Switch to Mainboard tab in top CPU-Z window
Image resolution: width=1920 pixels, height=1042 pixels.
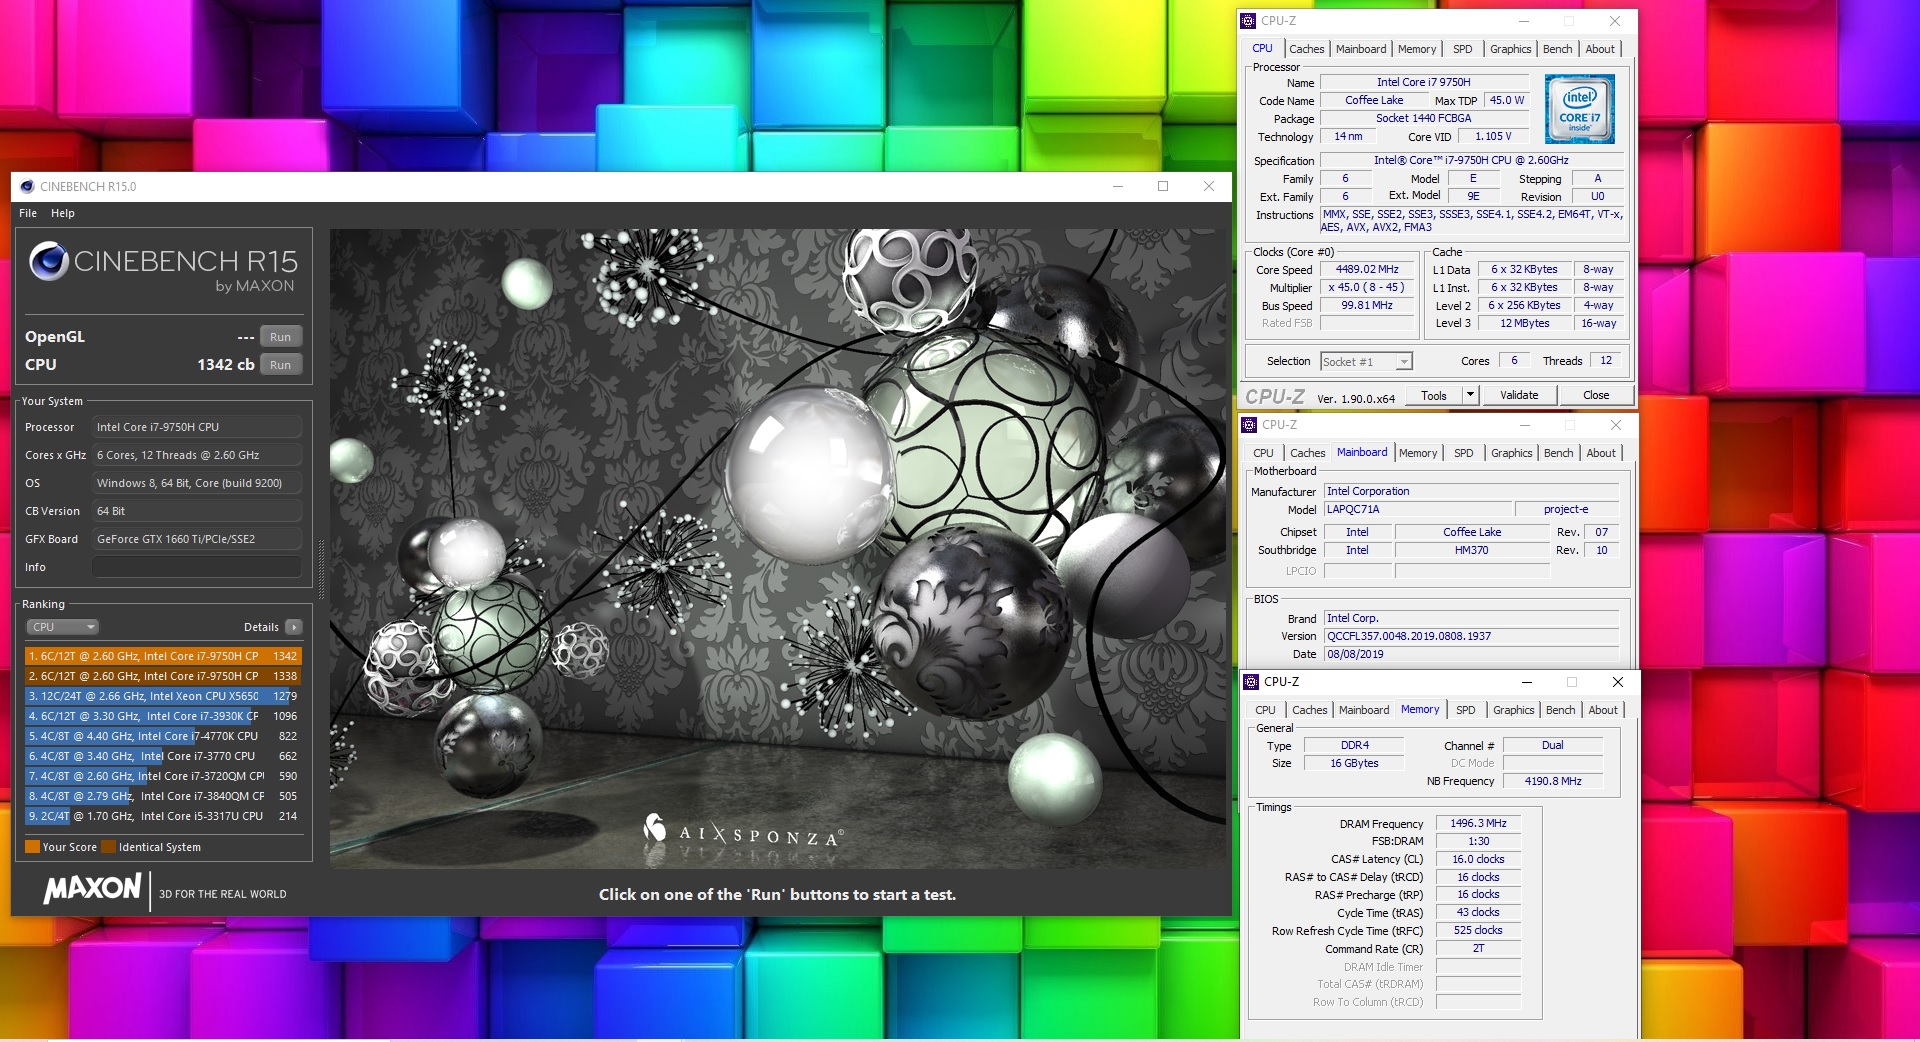1361,49
